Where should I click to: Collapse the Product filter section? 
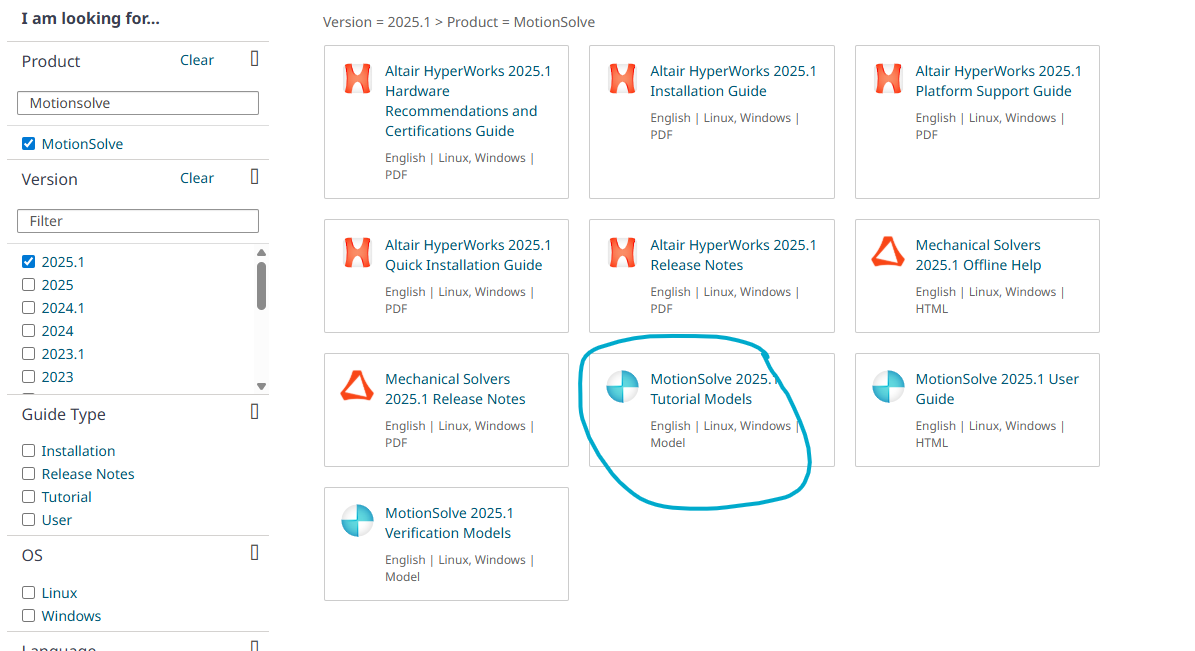(255, 59)
